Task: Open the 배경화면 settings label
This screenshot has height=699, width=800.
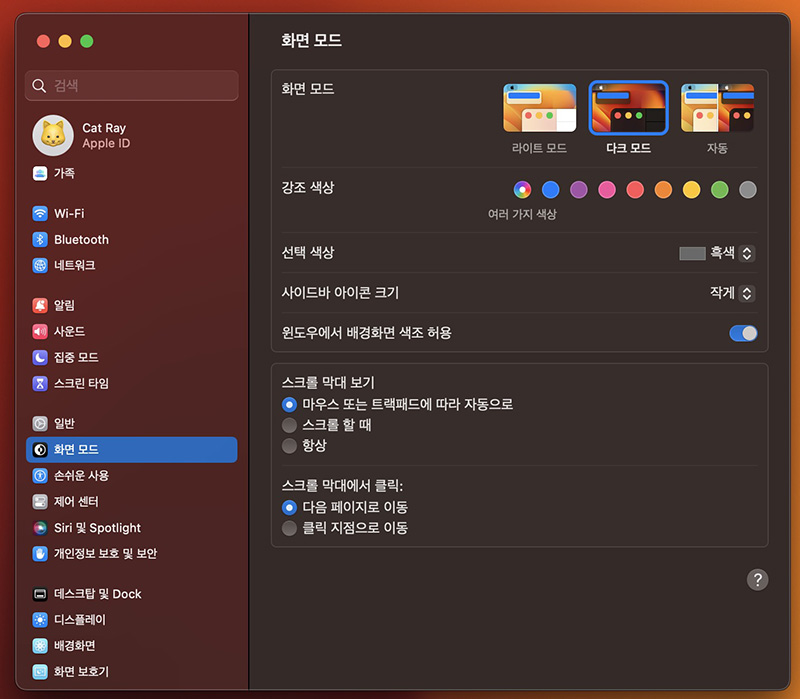Action: point(74,645)
